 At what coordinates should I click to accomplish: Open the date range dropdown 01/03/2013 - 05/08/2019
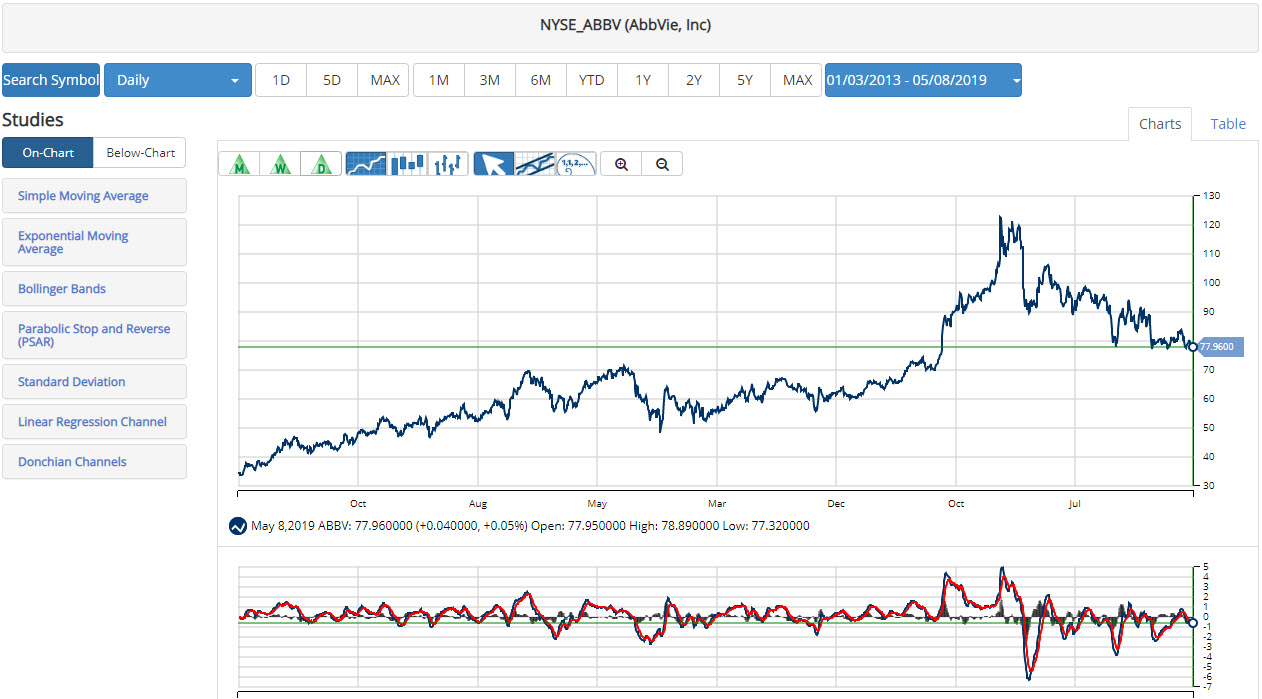pyautogui.click(x=923, y=80)
